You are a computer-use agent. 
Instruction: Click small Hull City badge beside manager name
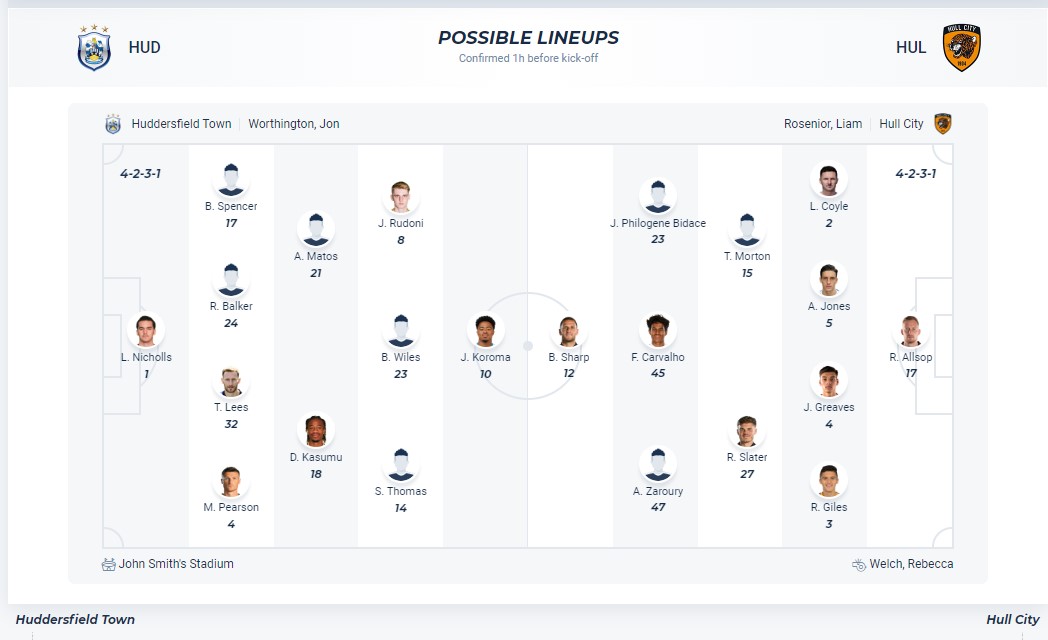tap(942, 124)
